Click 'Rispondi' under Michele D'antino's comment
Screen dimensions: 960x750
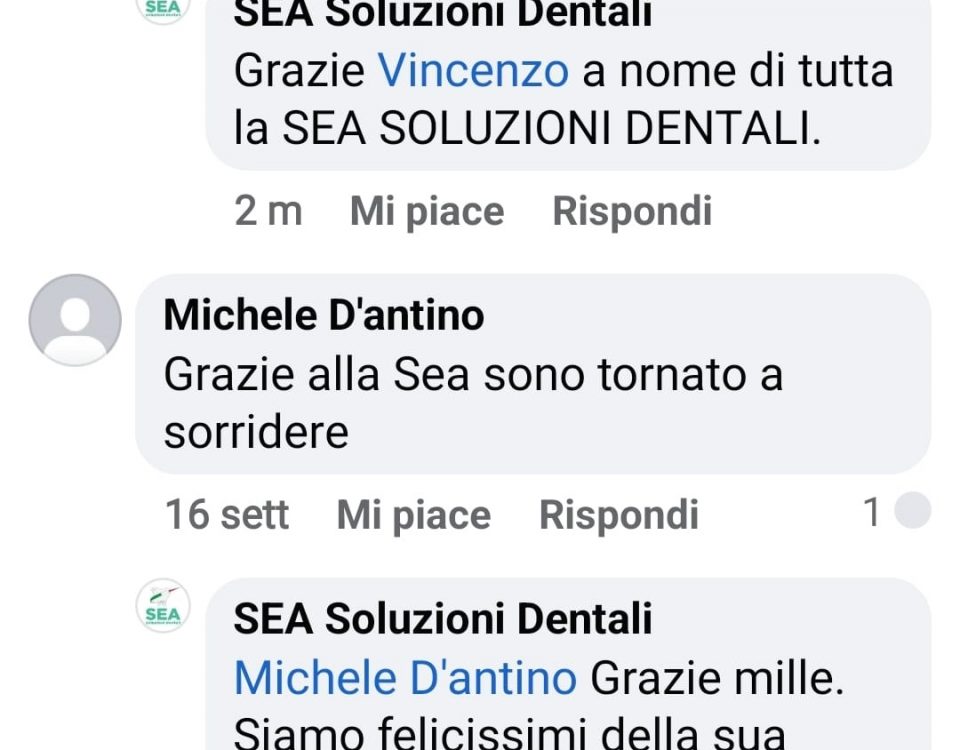[x=618, y=514]
